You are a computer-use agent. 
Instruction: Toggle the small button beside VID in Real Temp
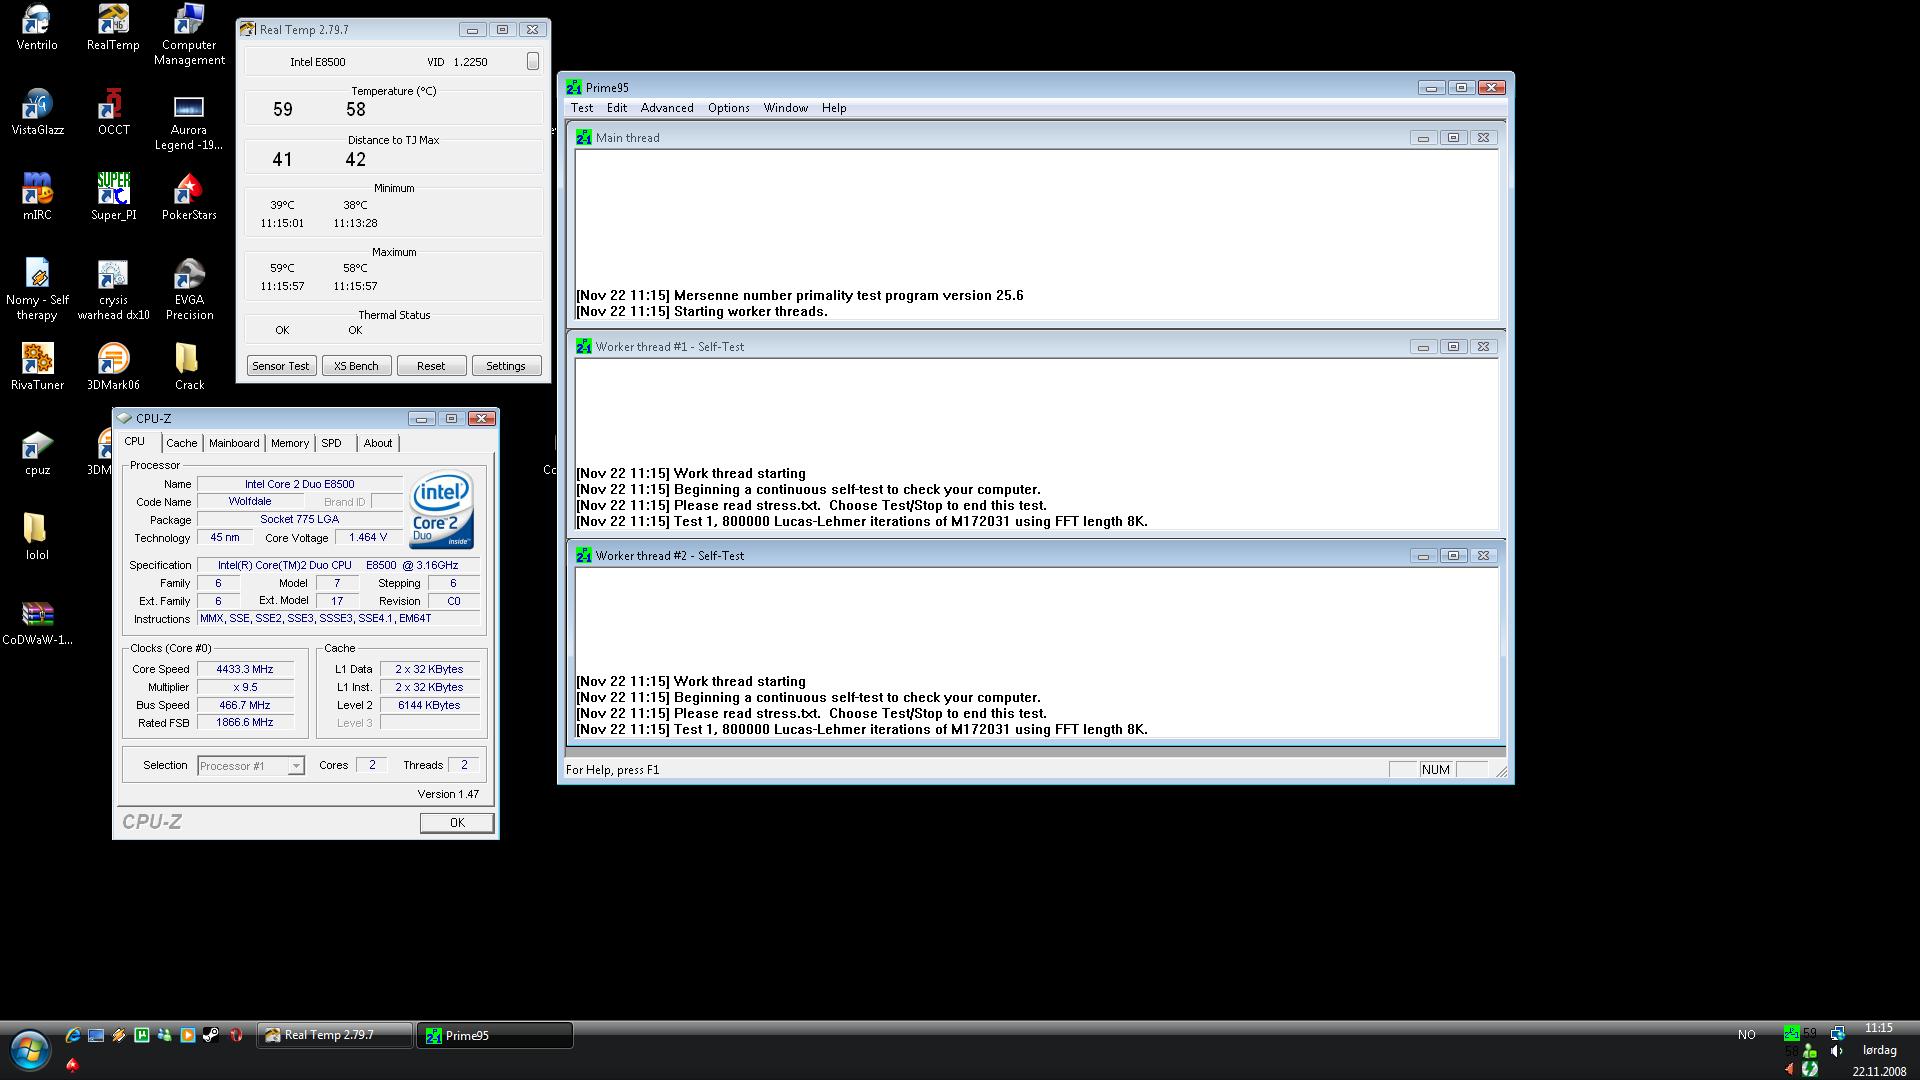point(533,62)
